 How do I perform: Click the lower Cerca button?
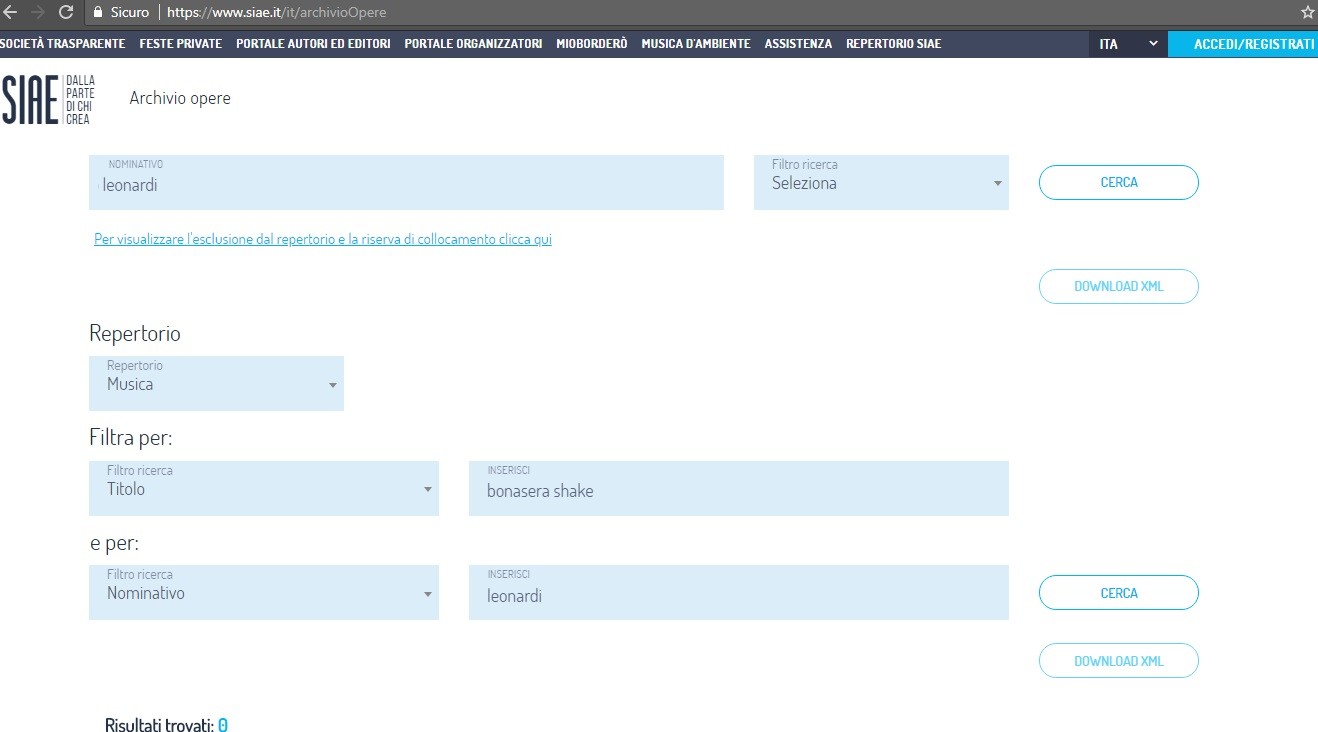[x=1119, y=593]
